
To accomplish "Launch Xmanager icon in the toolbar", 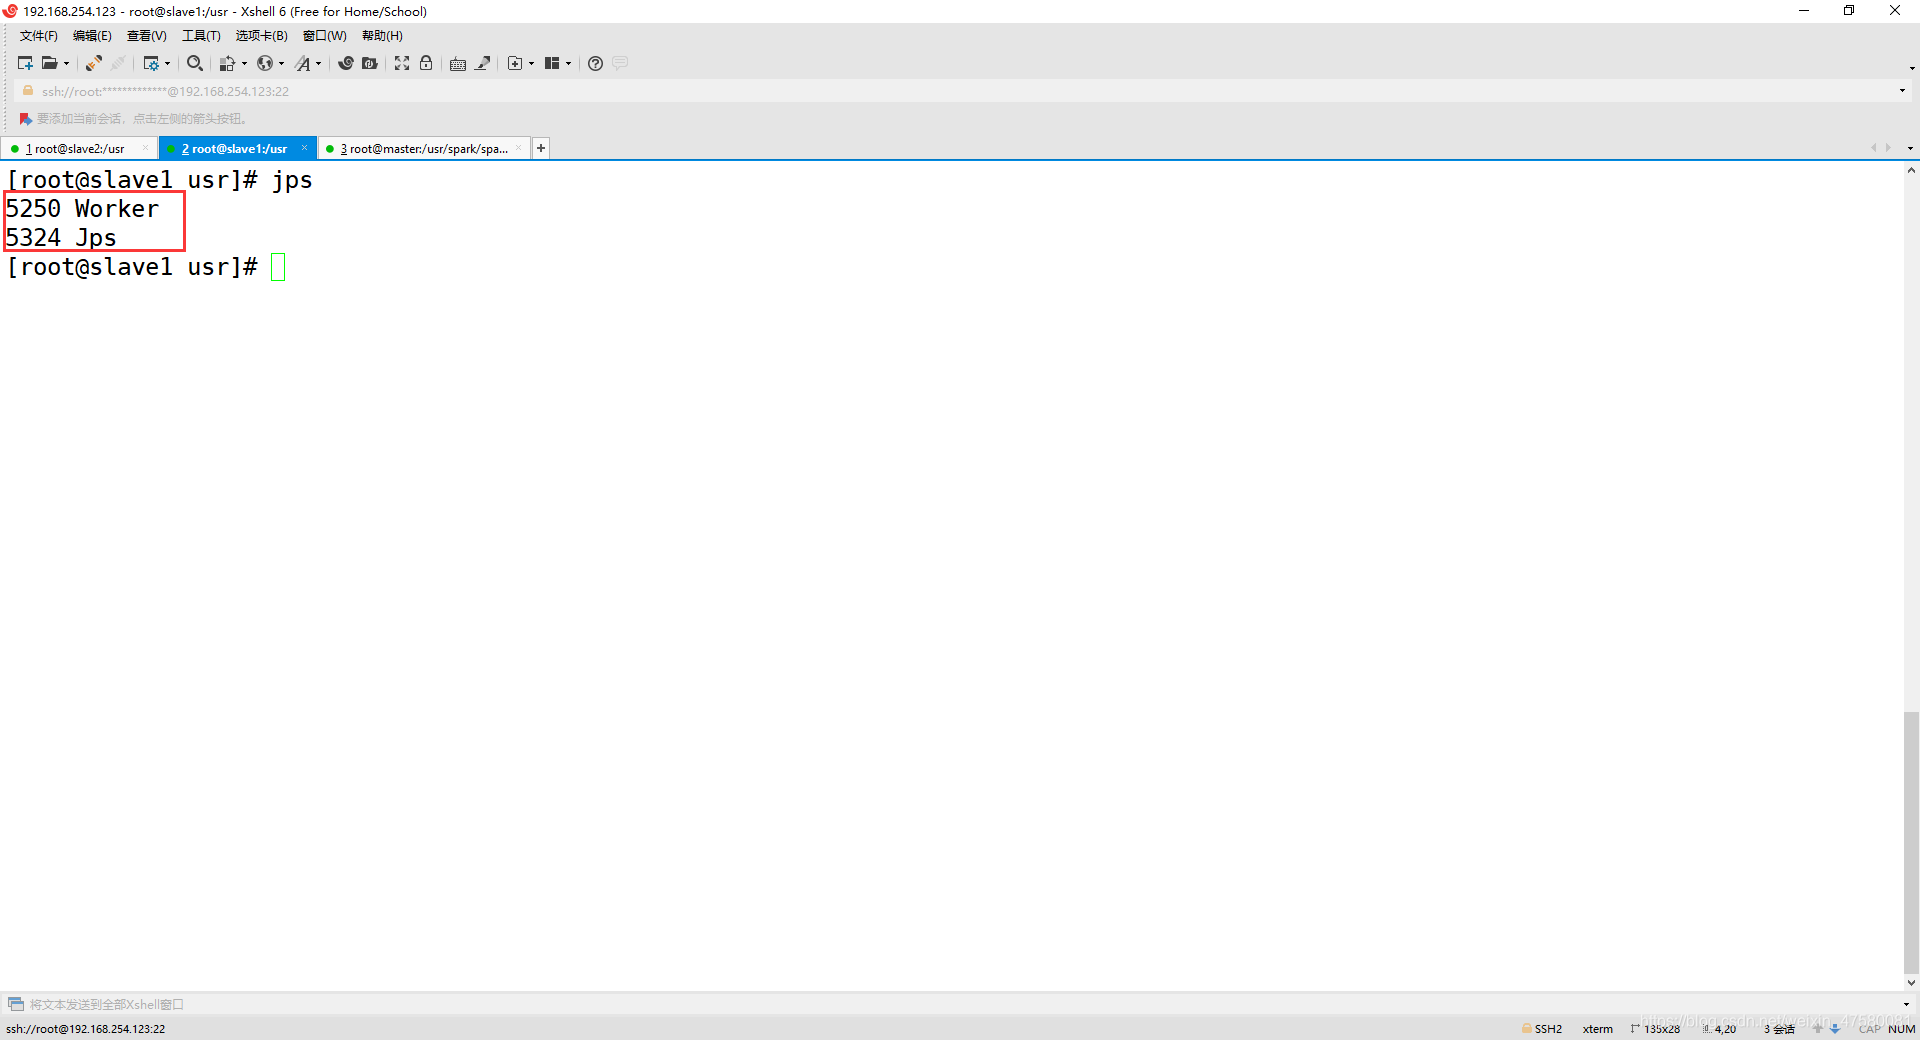I will [x=370, y=63].
